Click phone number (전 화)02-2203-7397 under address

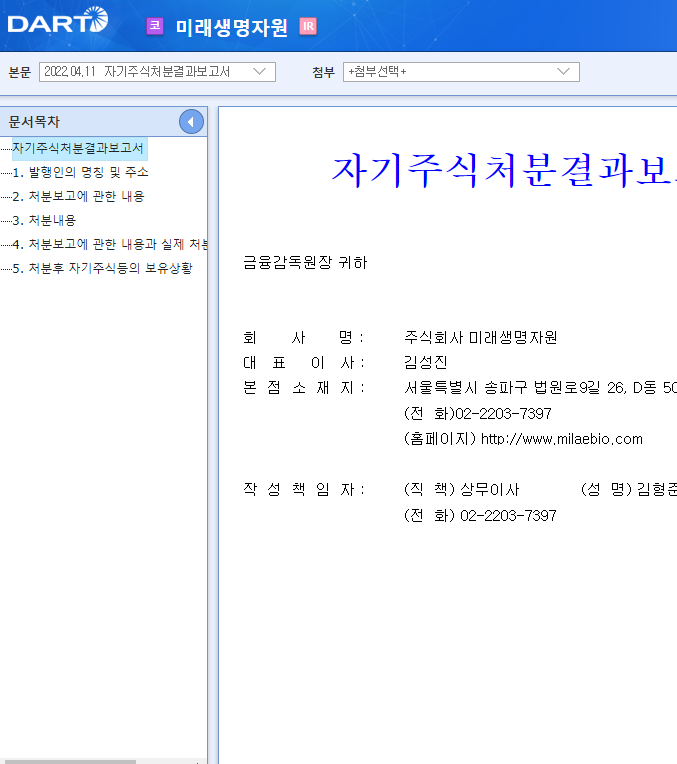click(x=478, y=414)
